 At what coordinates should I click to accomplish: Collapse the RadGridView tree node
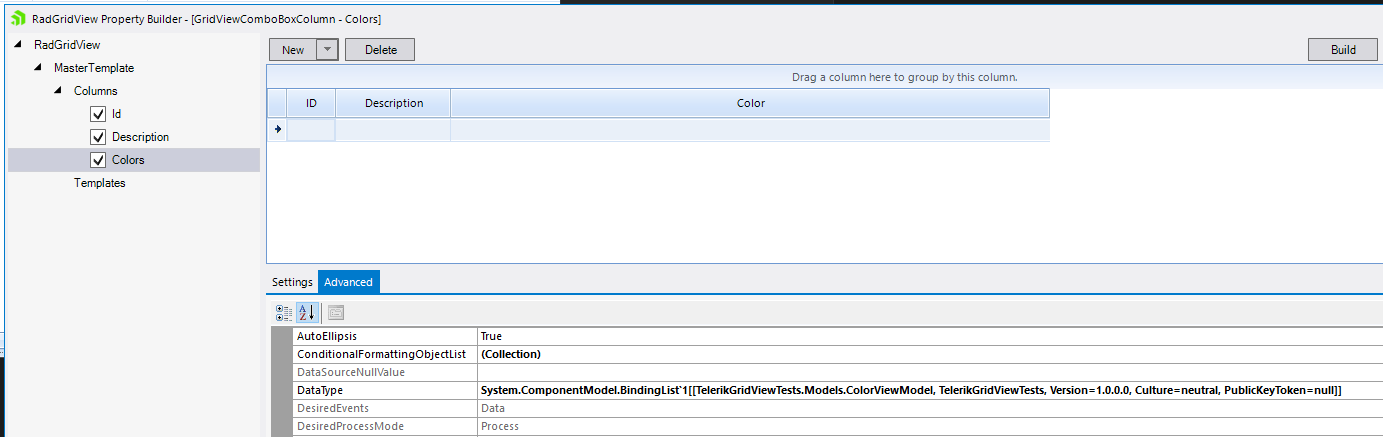click(19, 45)
